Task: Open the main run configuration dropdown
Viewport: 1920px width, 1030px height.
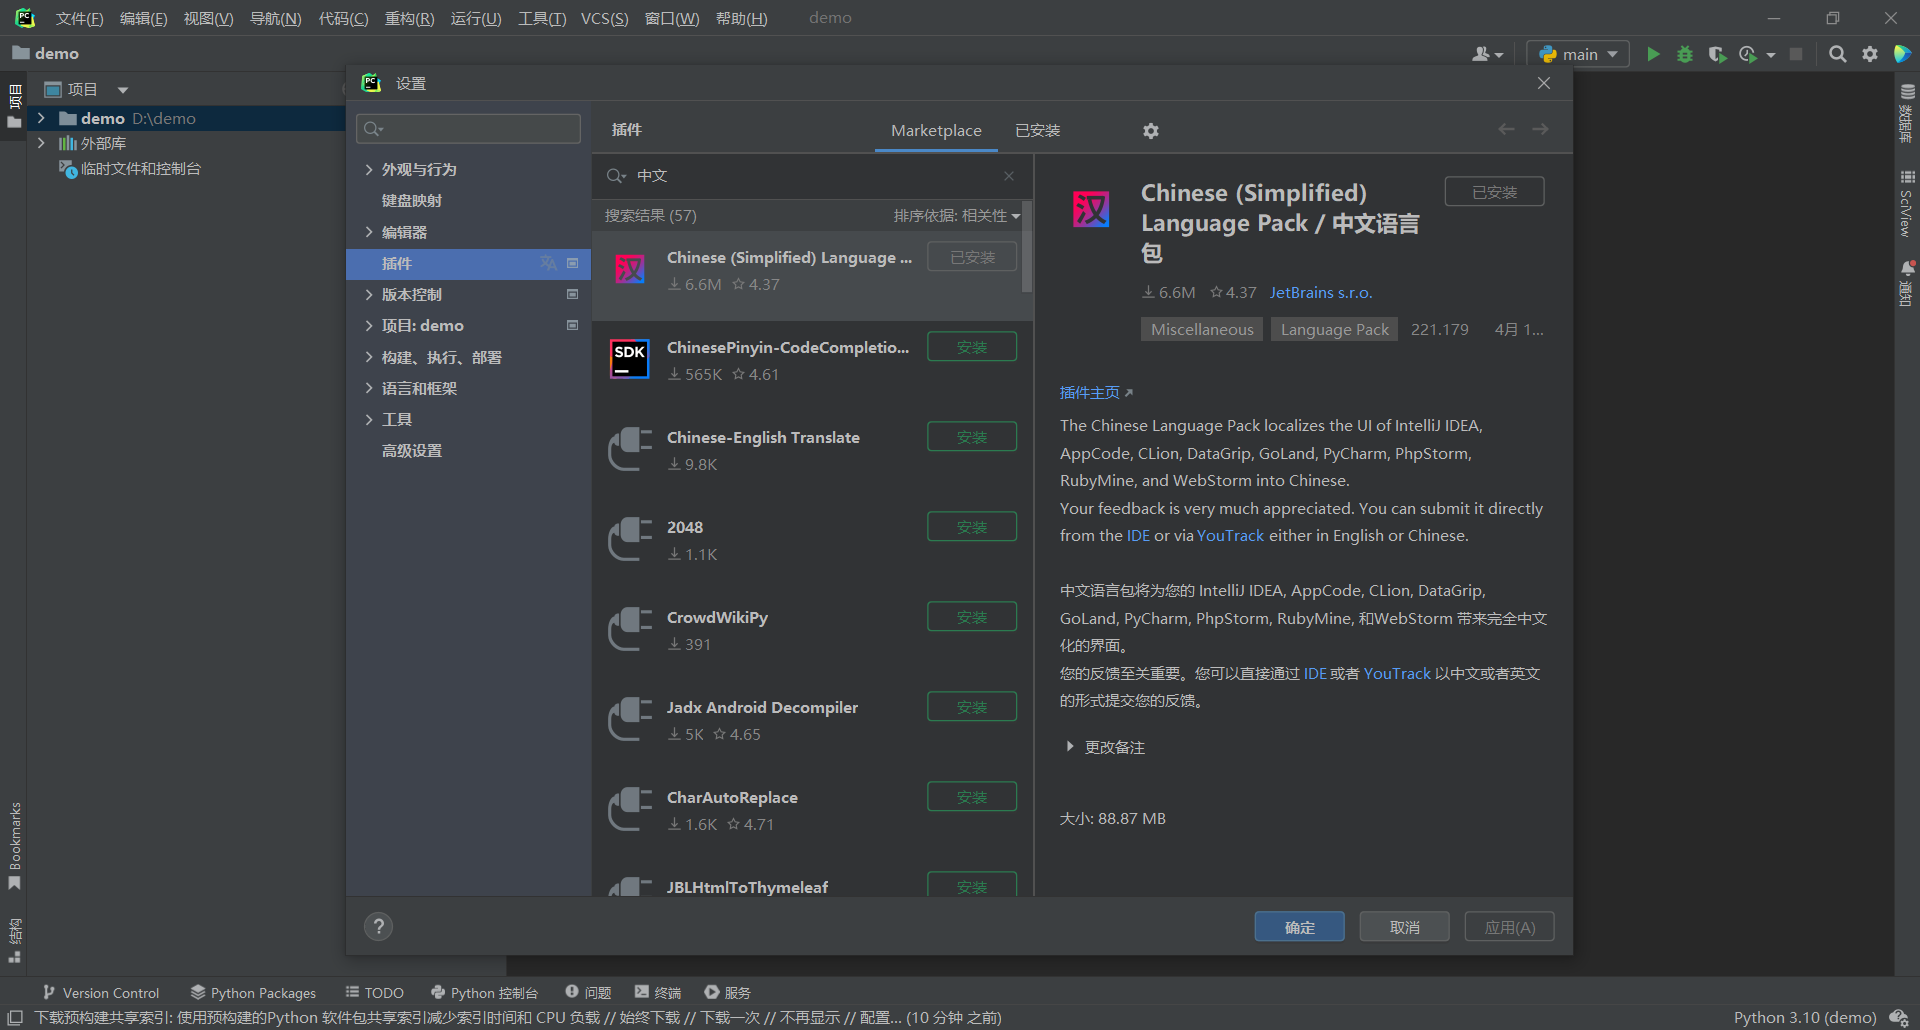Action: (1578, 54)
